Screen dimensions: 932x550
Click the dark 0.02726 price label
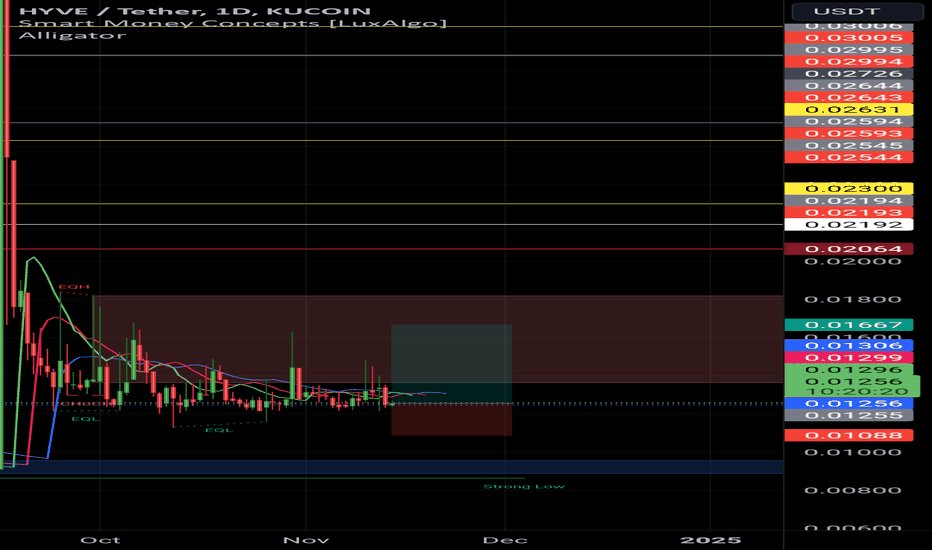[x=849, y=74]
